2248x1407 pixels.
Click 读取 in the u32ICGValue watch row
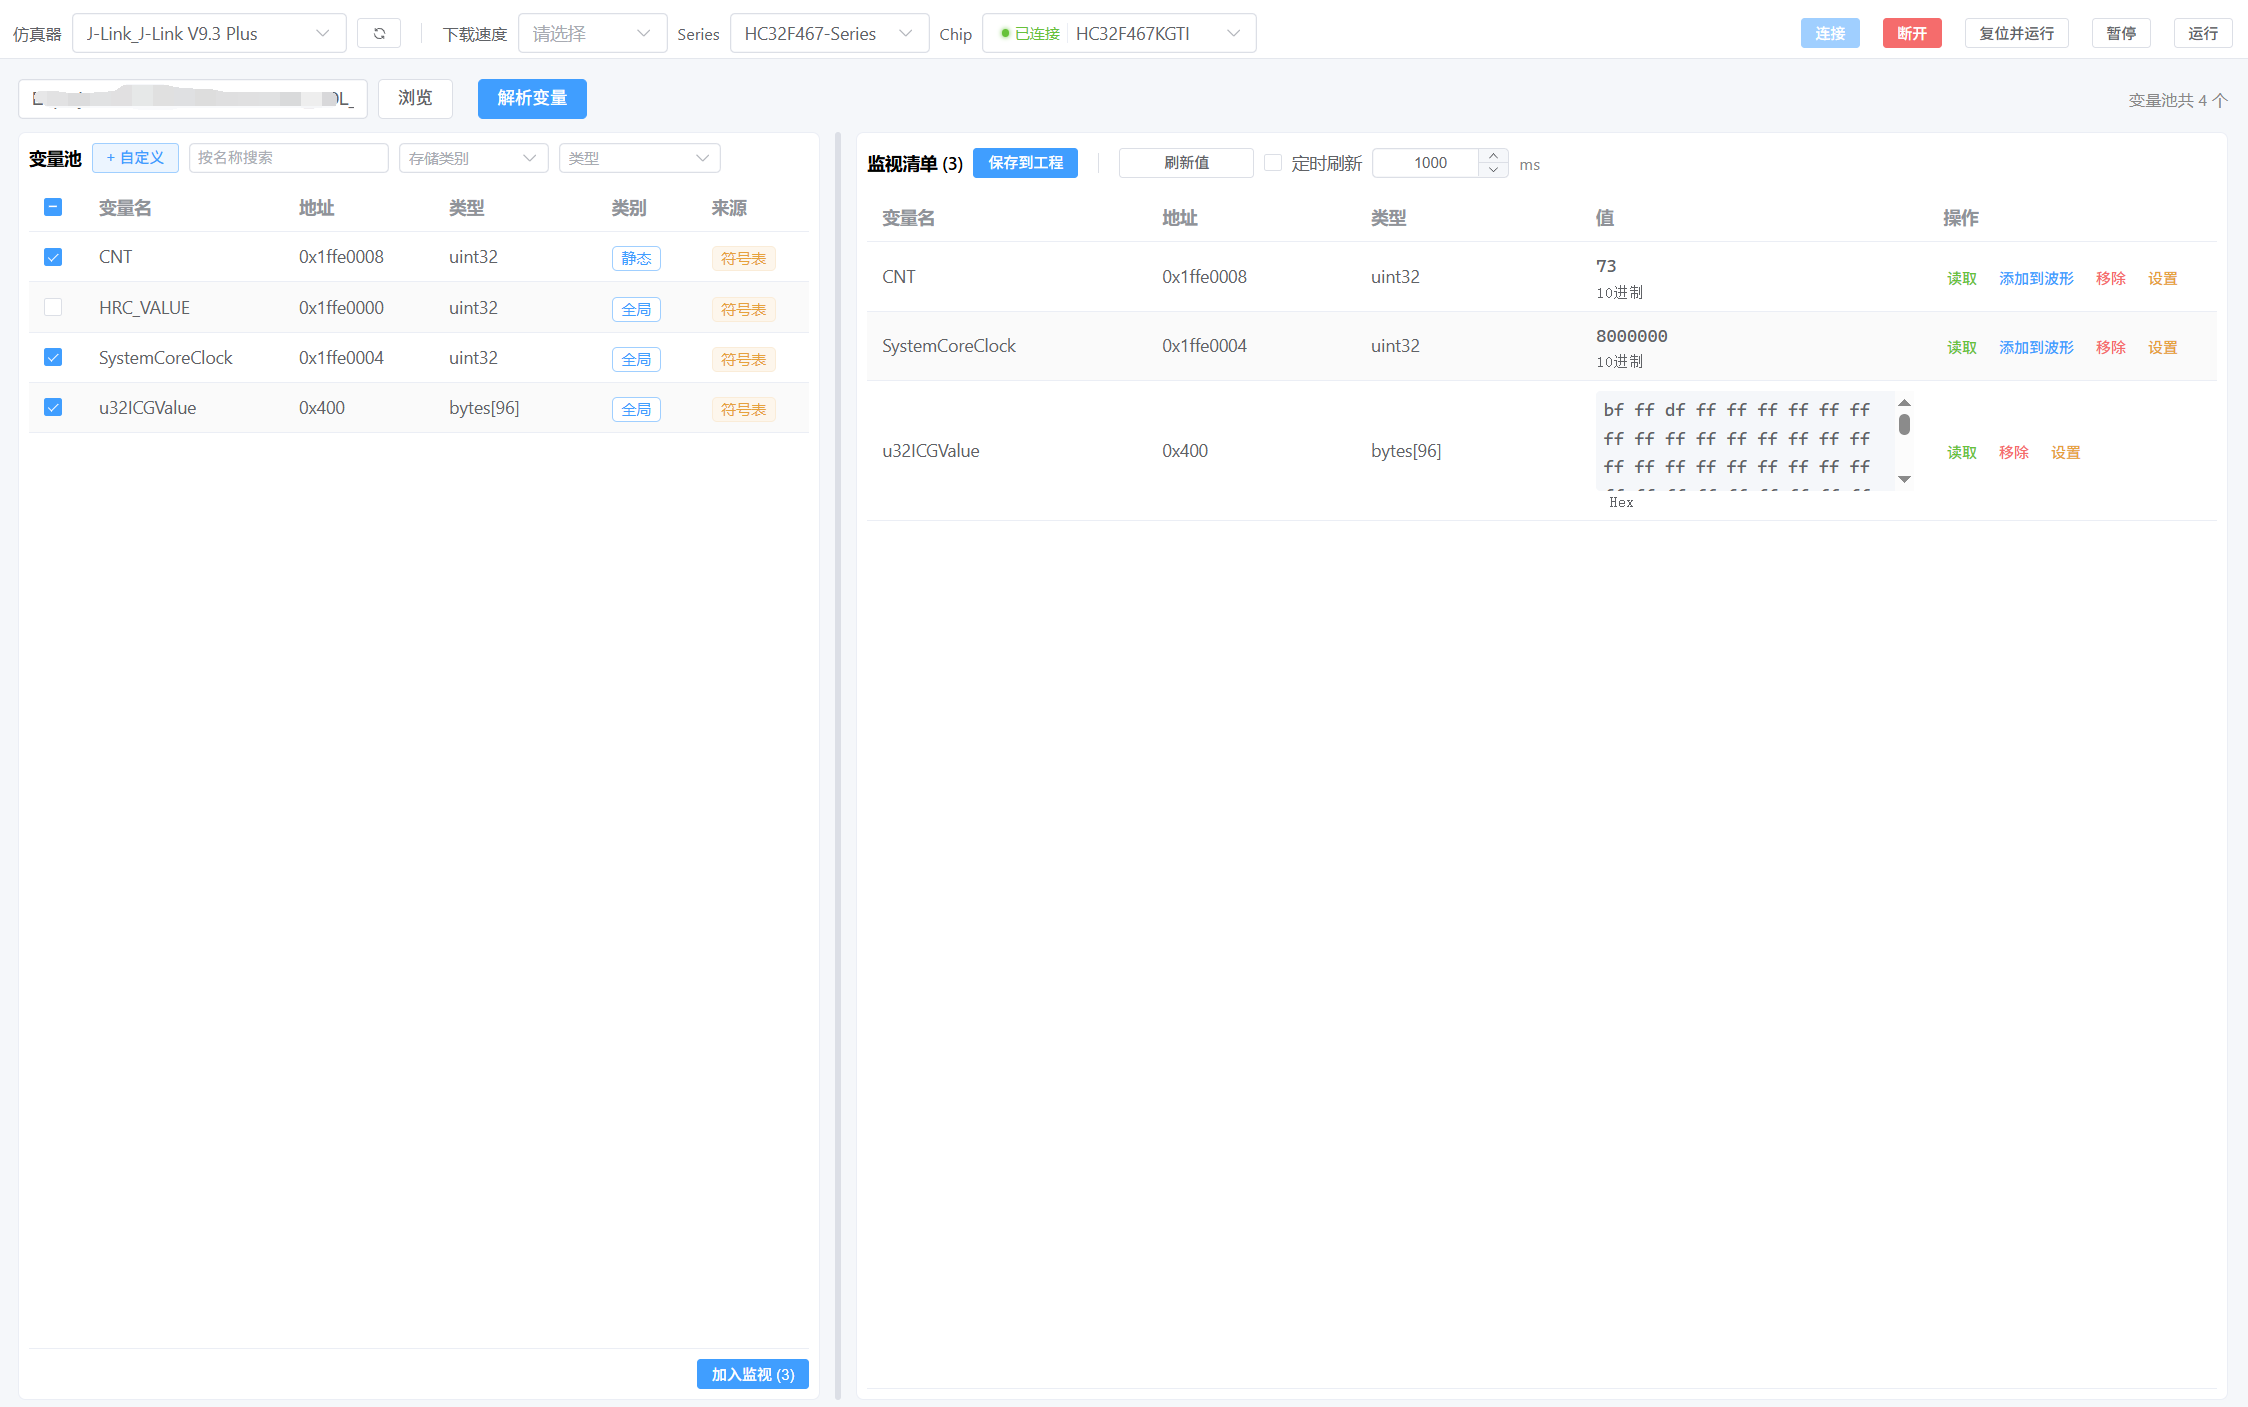click(x=1962, y=452)
